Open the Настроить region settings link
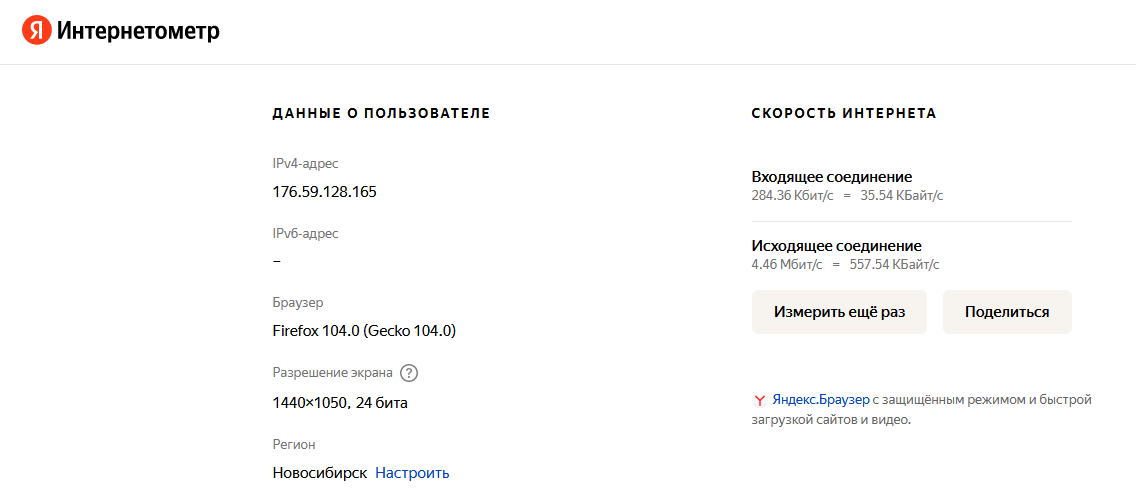Screen dimensions: 1136x503 pyautogui.click(x=412, y=473)
